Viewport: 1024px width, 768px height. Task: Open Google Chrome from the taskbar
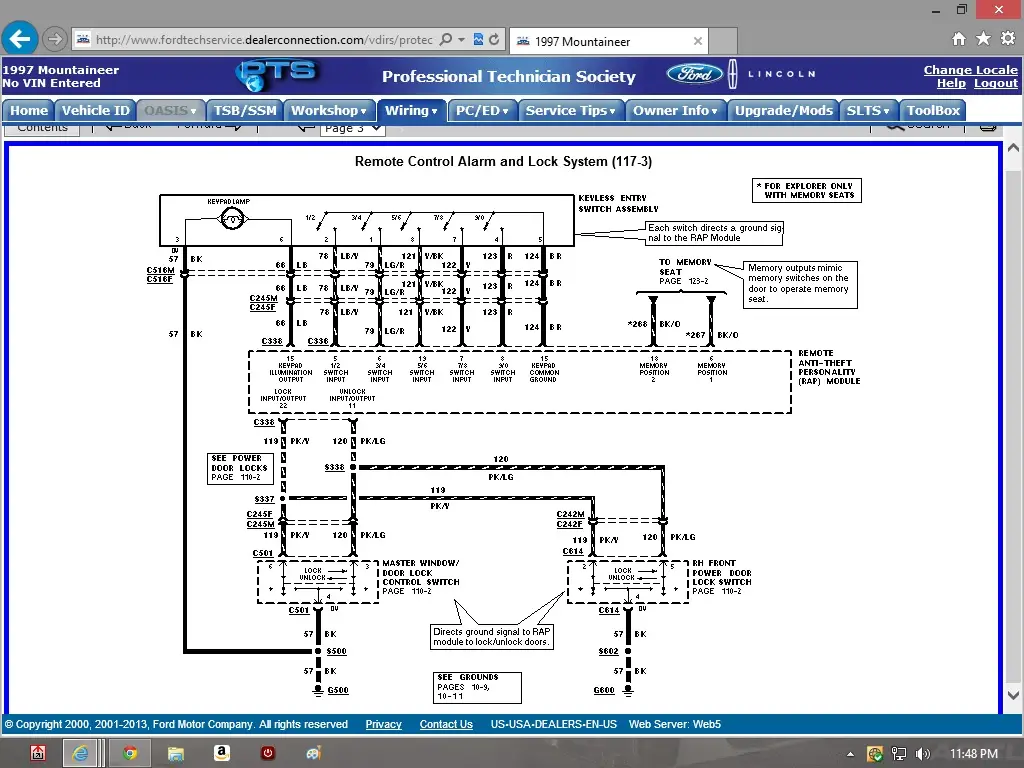click(129, 753)
